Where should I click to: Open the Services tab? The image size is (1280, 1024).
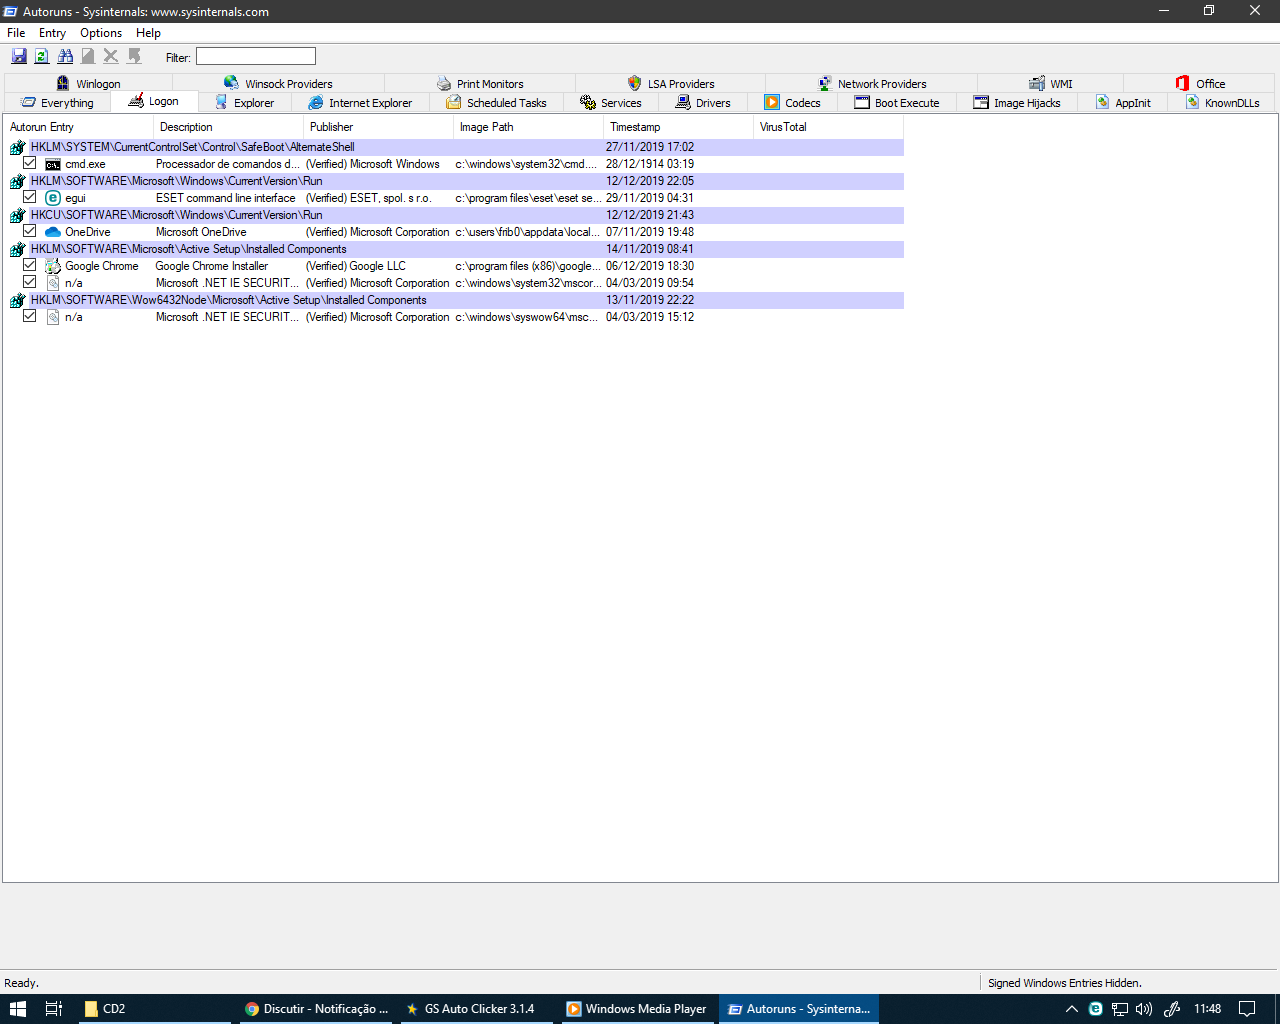click(611, 103)
